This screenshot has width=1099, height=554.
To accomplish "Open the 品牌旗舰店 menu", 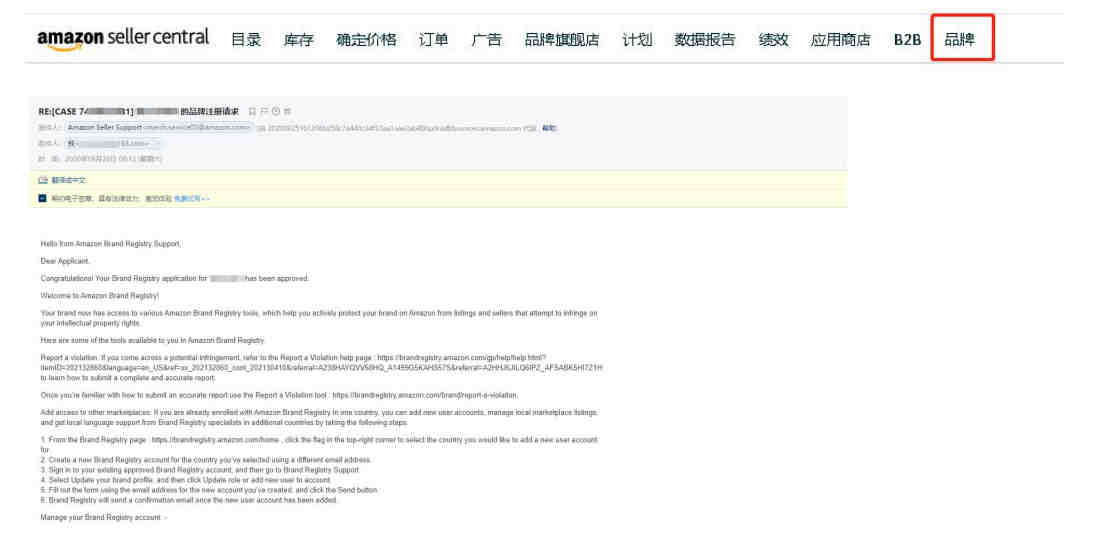I will 562,40.
